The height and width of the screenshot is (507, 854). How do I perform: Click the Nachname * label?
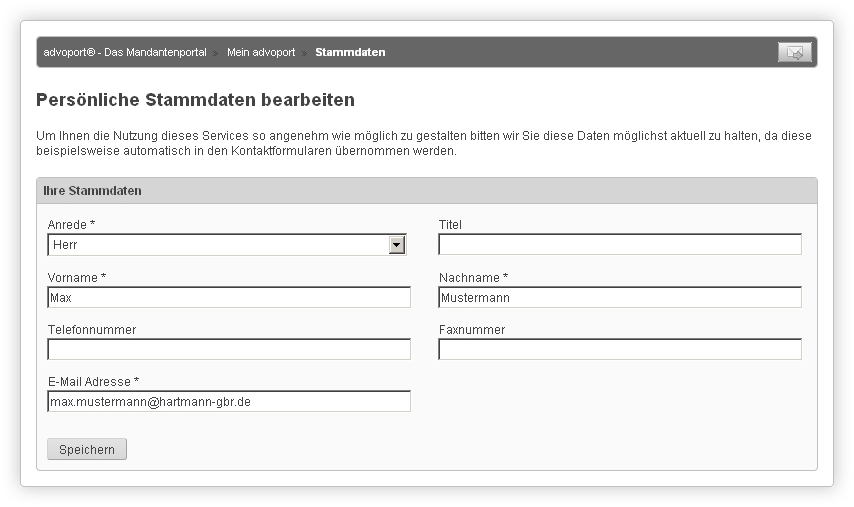473,278
